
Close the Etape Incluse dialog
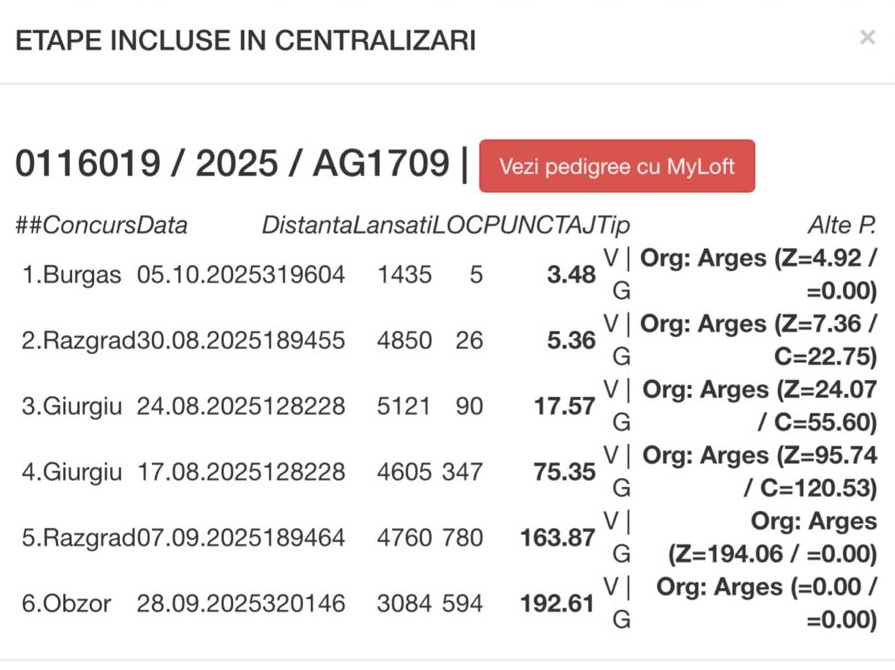click(867, 38)
